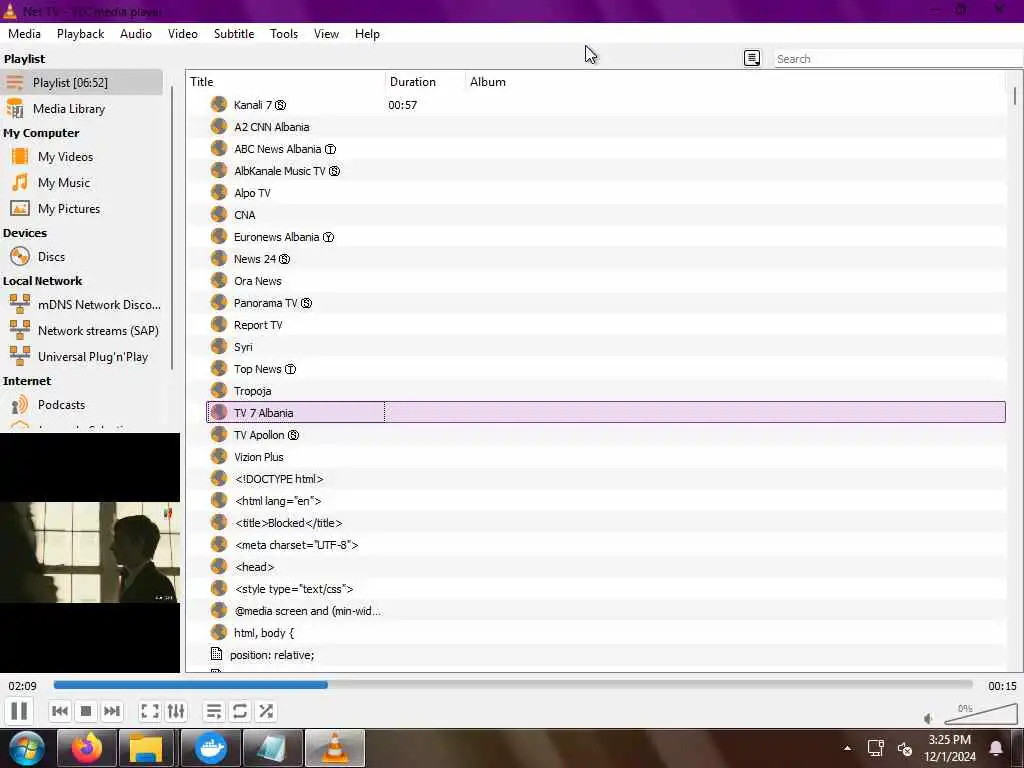Toggle loop repeat mode
The height and width of the screenshot is (768, 1024).
pyautogui.click(x=240, y=711)
